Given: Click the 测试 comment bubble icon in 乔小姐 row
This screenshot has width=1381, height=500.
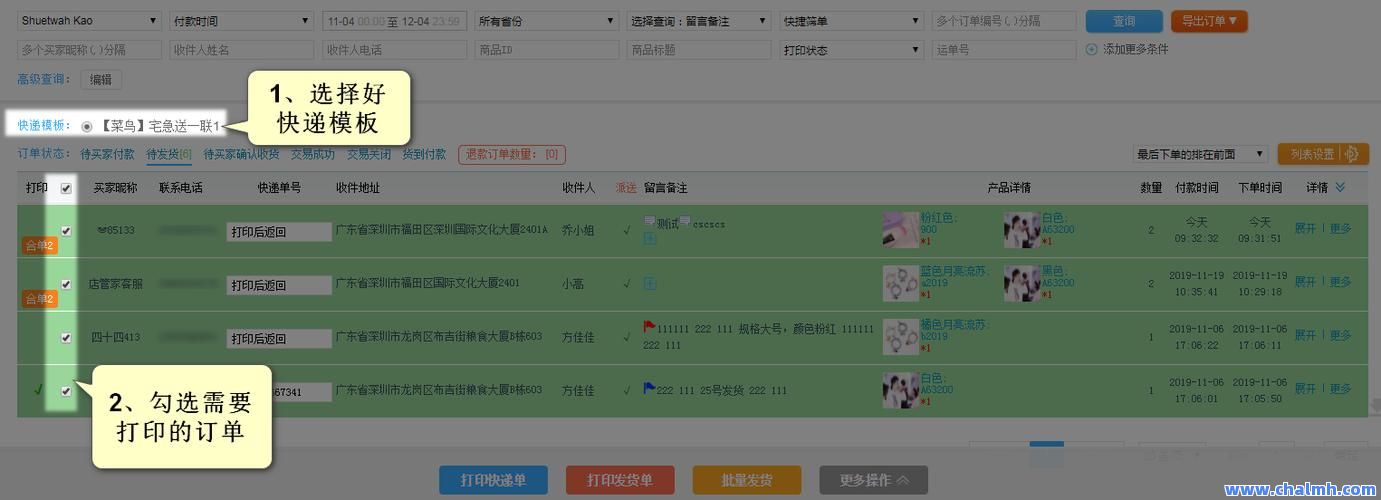Looking at the screenshot, I should click(x=650, y=223).
